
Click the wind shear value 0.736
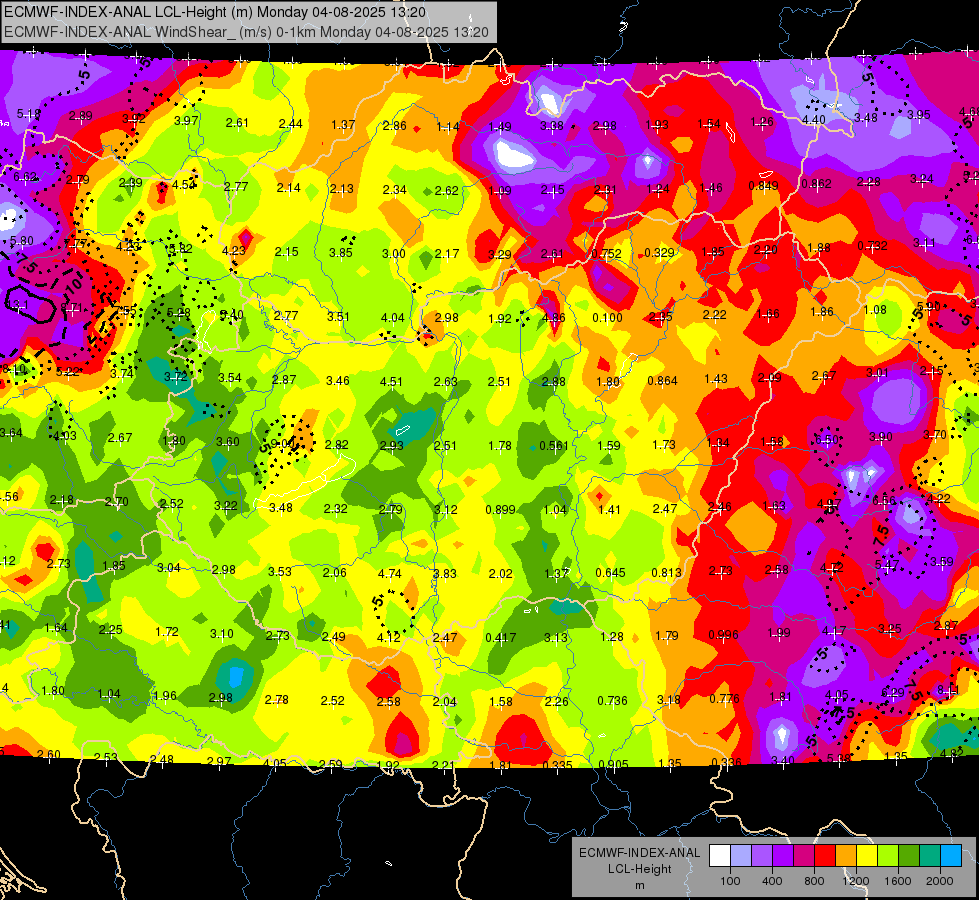(612, 701)
